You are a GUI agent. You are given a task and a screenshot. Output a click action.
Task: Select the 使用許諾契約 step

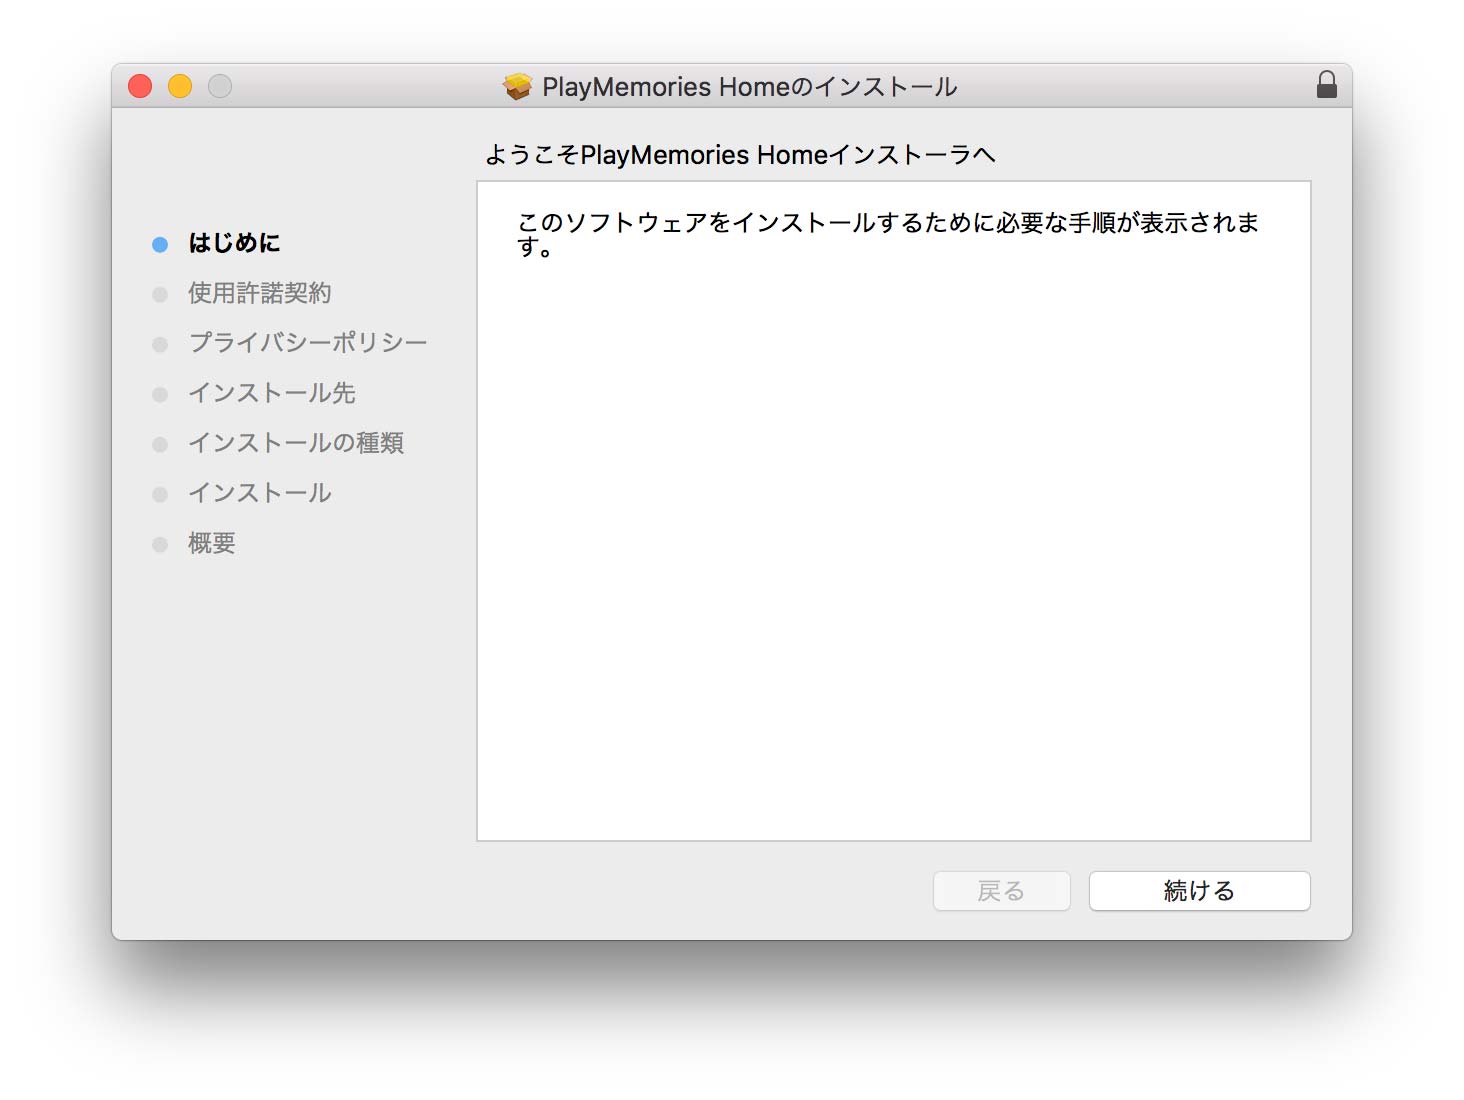click(260, 293)
